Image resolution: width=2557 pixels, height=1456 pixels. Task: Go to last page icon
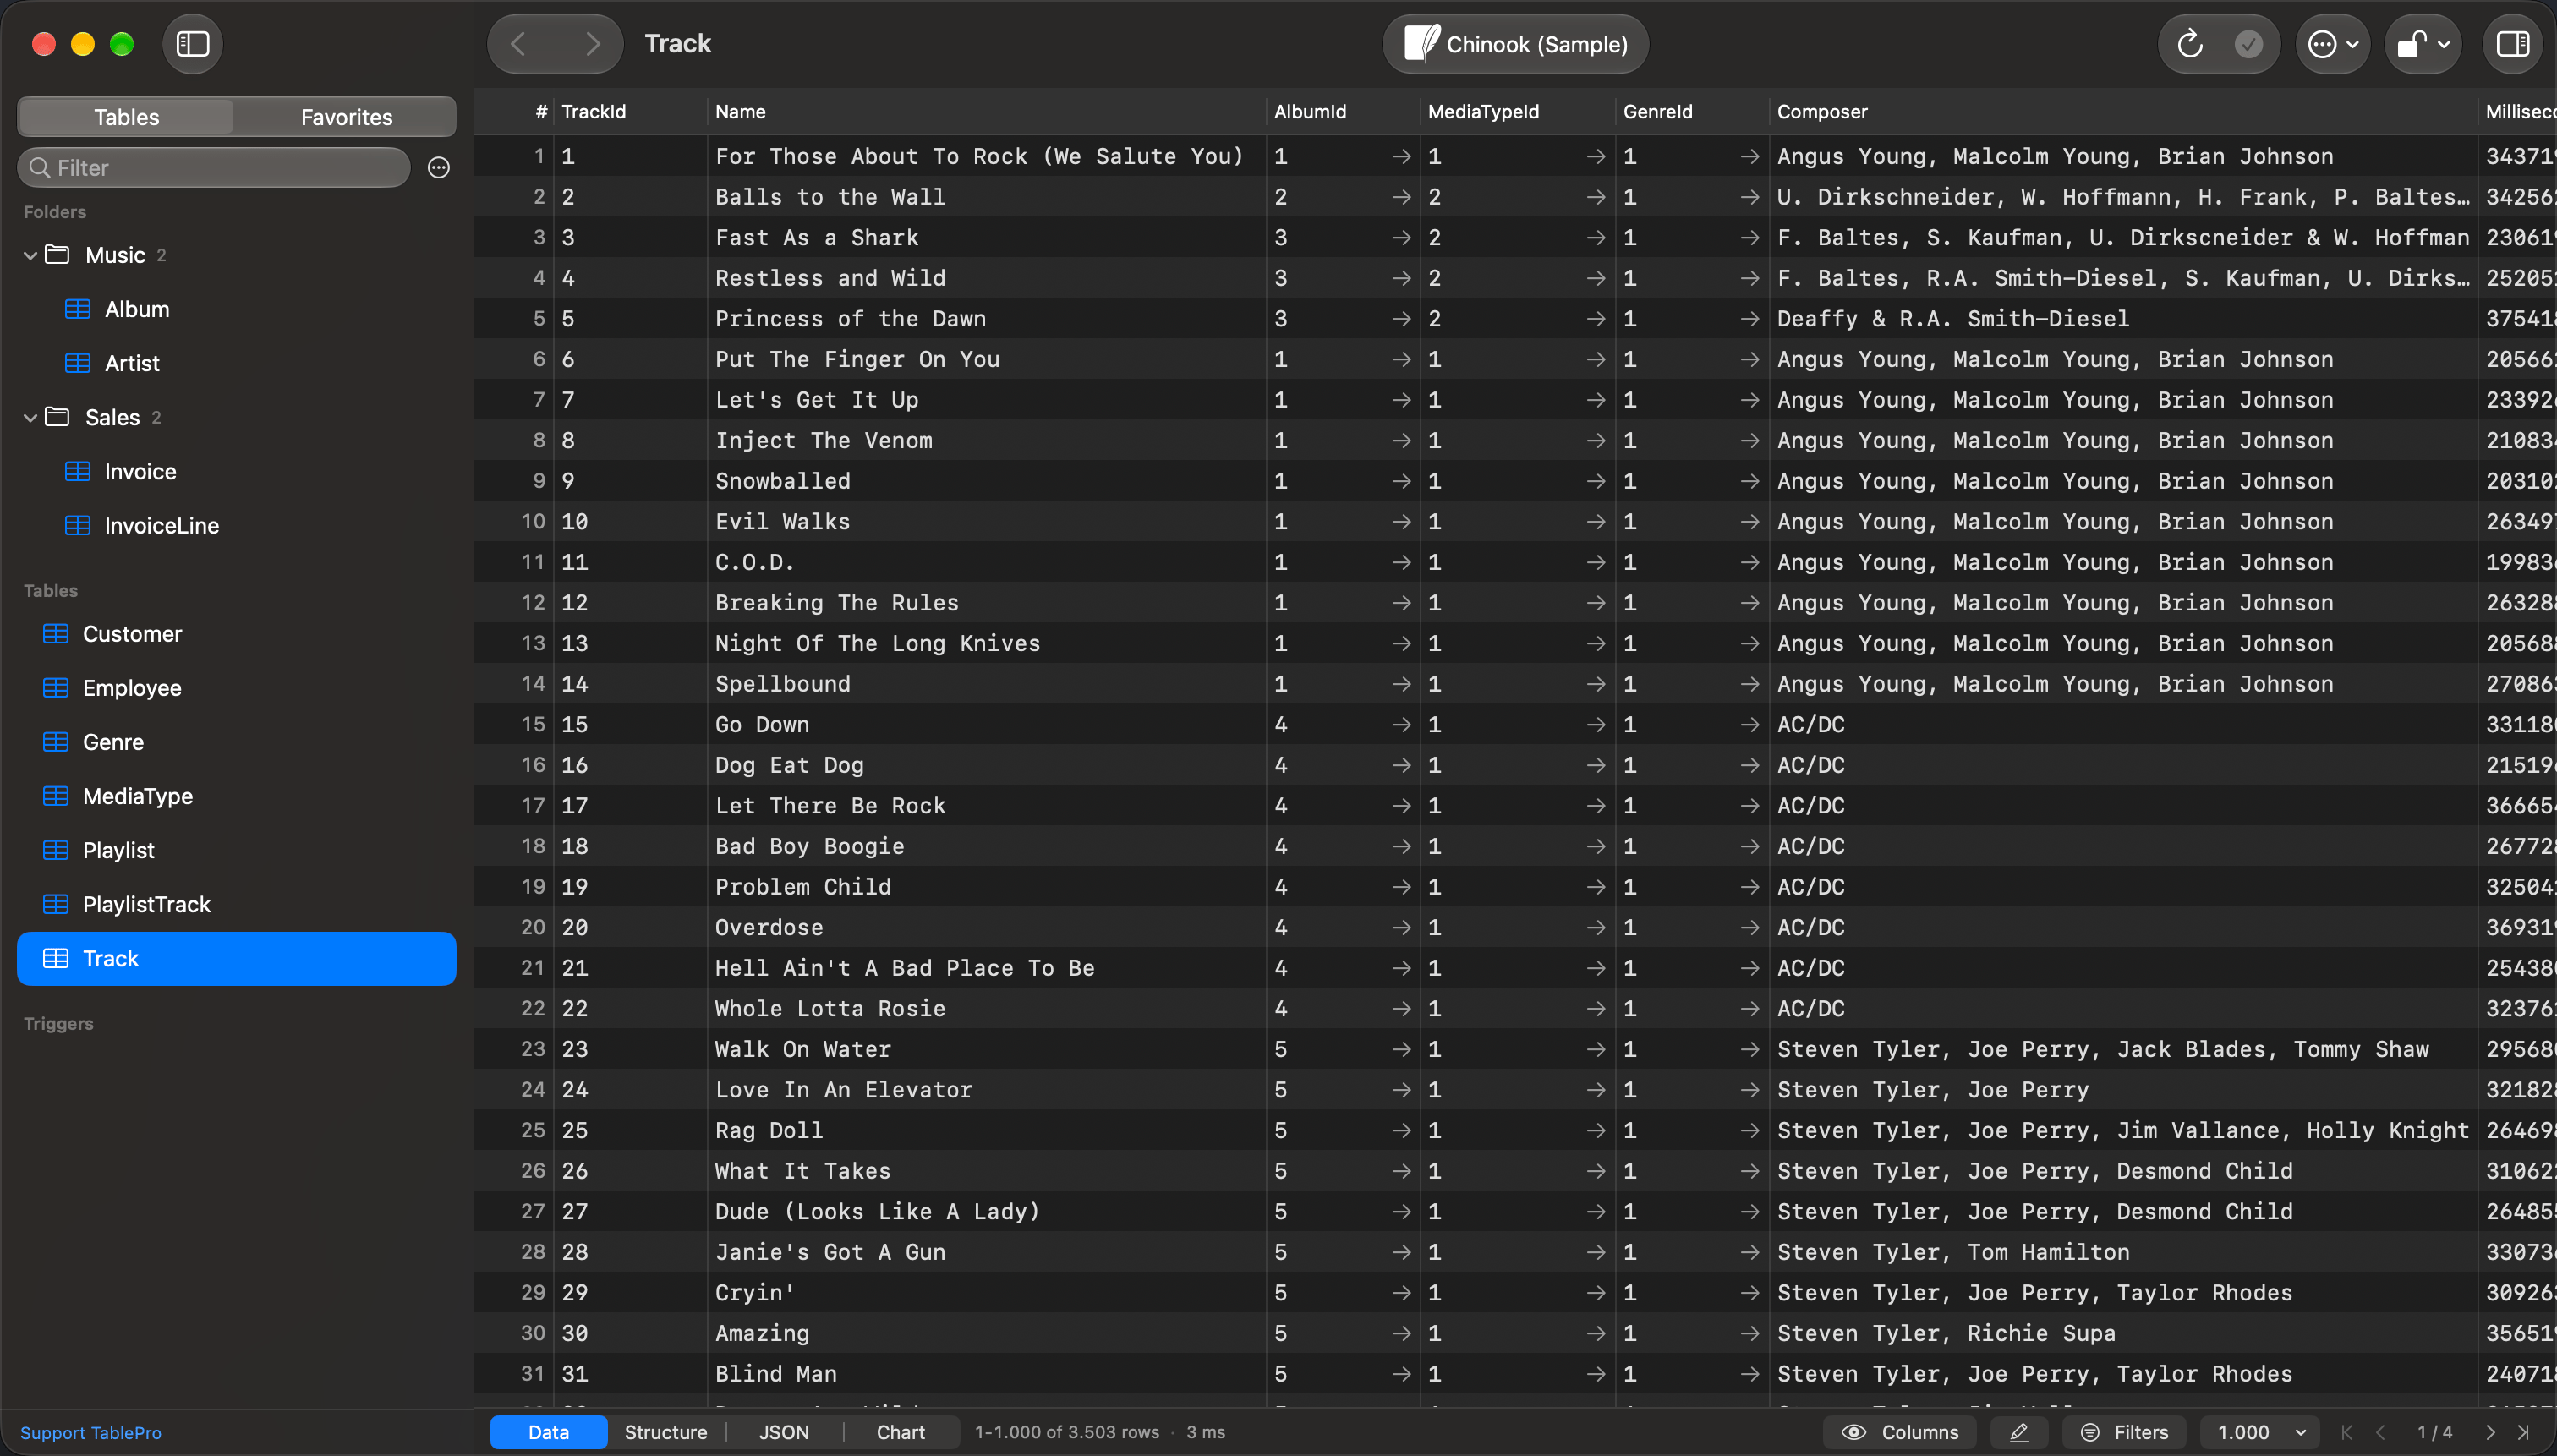[2524, 1432]
